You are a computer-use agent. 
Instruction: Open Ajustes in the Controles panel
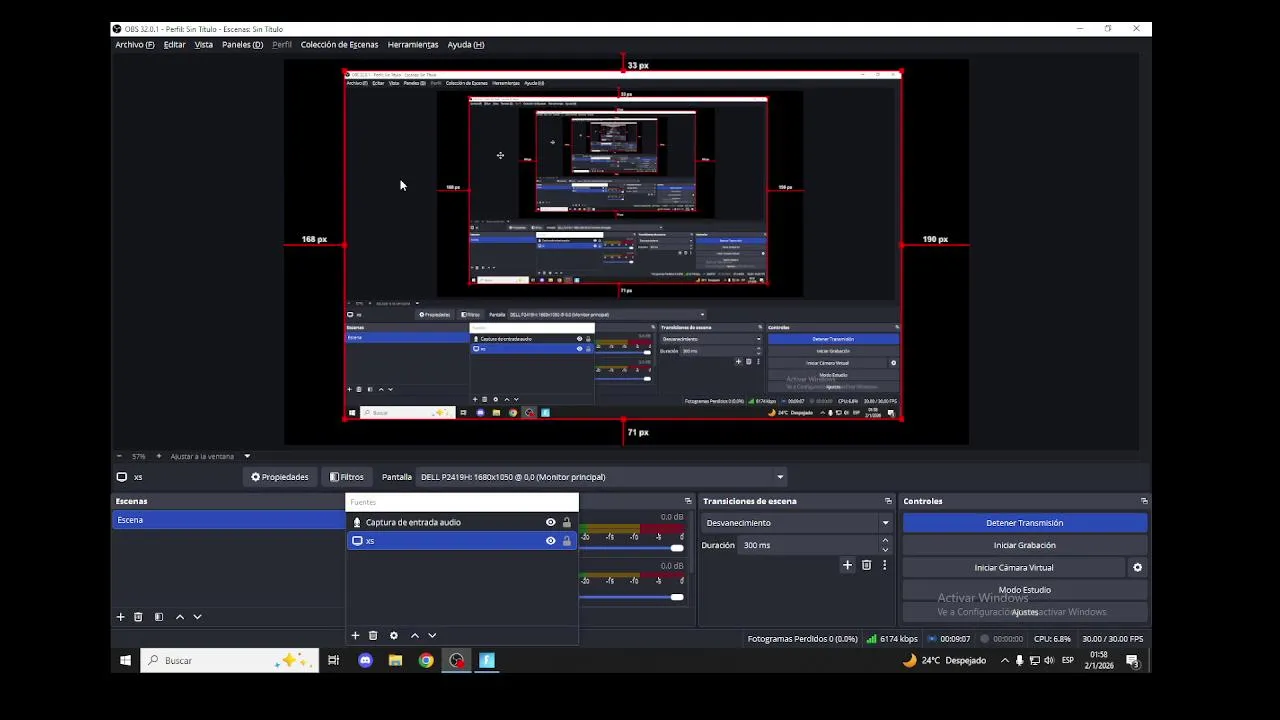coord(1024,612)
